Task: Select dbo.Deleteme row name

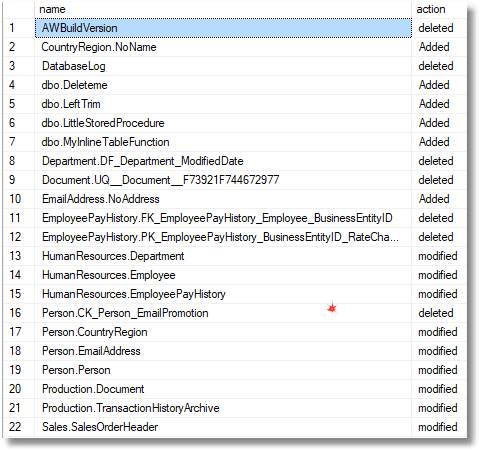Action: tap(223, 85)
